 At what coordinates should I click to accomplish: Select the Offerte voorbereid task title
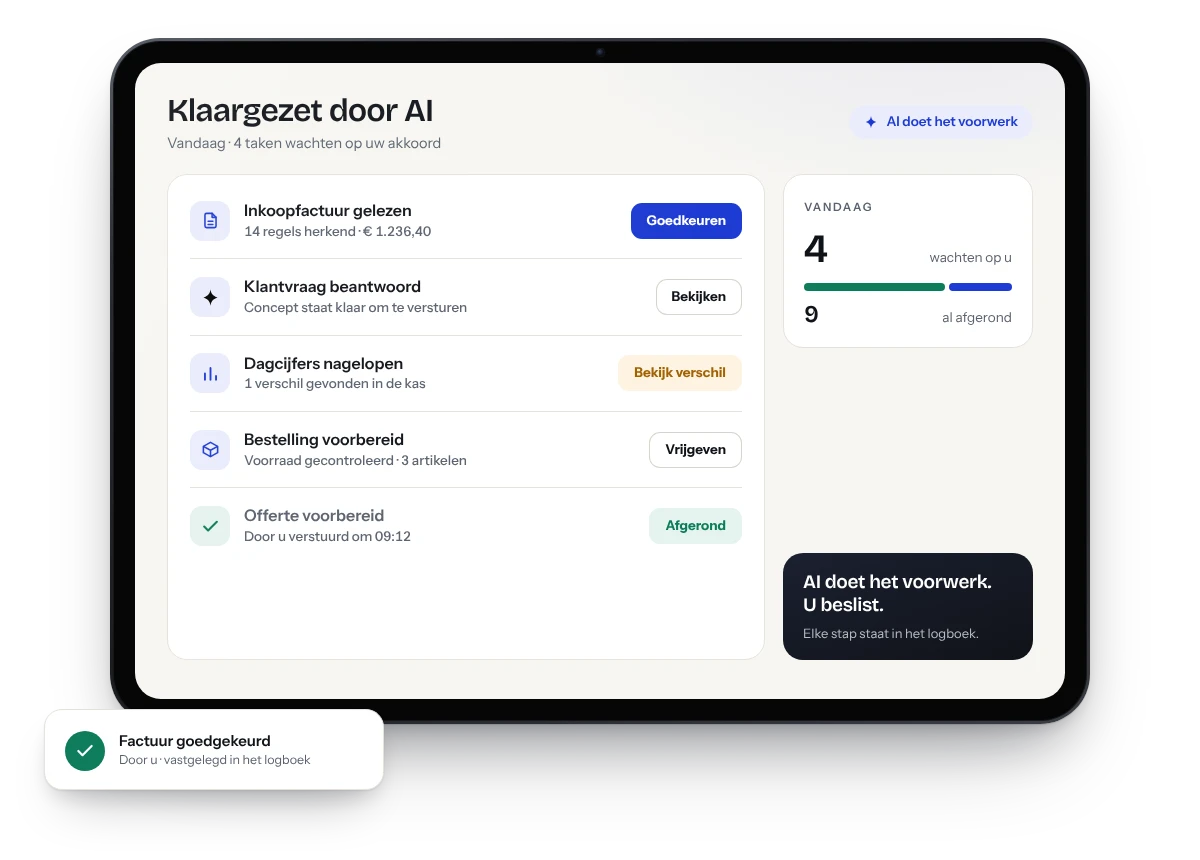click(x=314, y=516)
